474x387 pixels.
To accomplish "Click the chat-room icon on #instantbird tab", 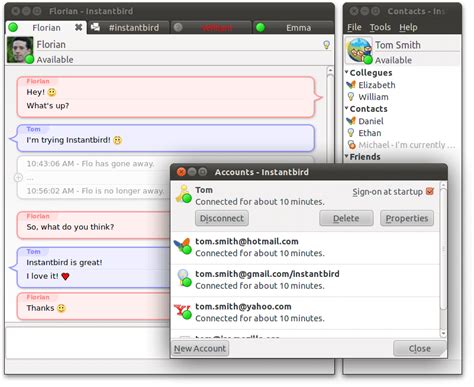I will (x=95, y=27).
